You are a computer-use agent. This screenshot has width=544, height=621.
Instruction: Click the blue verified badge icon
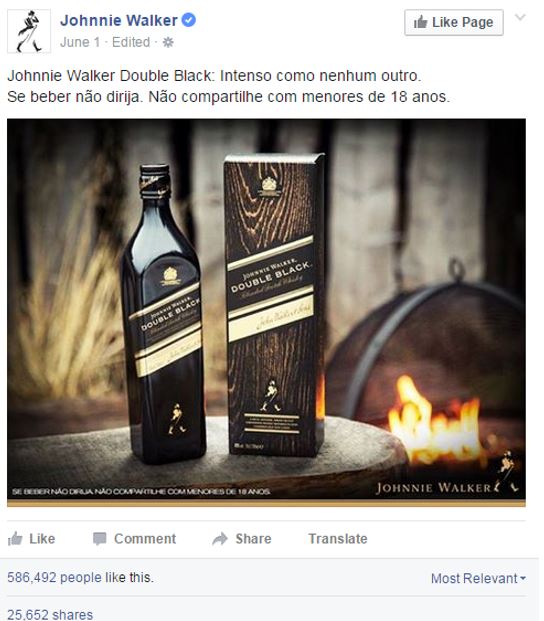[188, 20]
